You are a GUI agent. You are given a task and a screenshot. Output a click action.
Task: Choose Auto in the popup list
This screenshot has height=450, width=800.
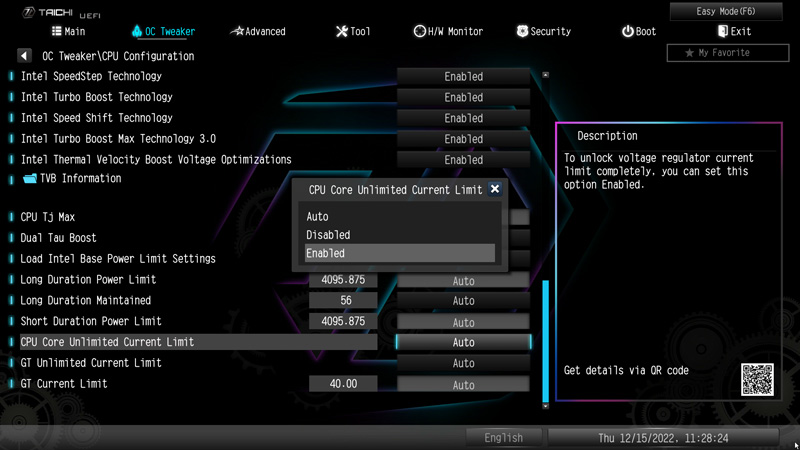click(399, 216)
